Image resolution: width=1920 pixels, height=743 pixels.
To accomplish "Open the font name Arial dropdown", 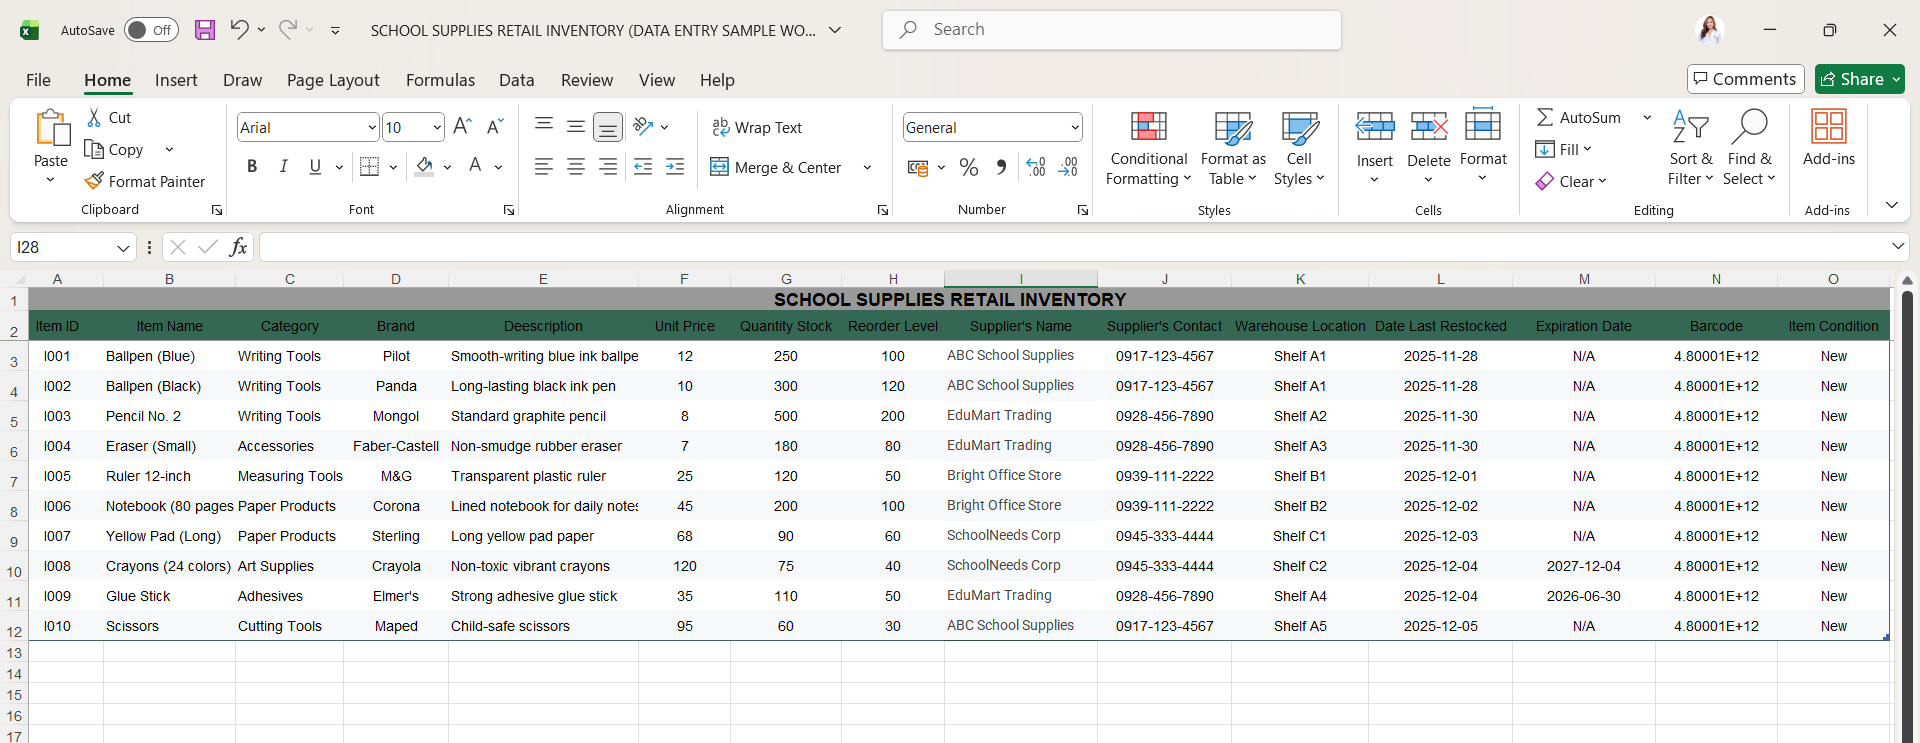I will (371, 127).
